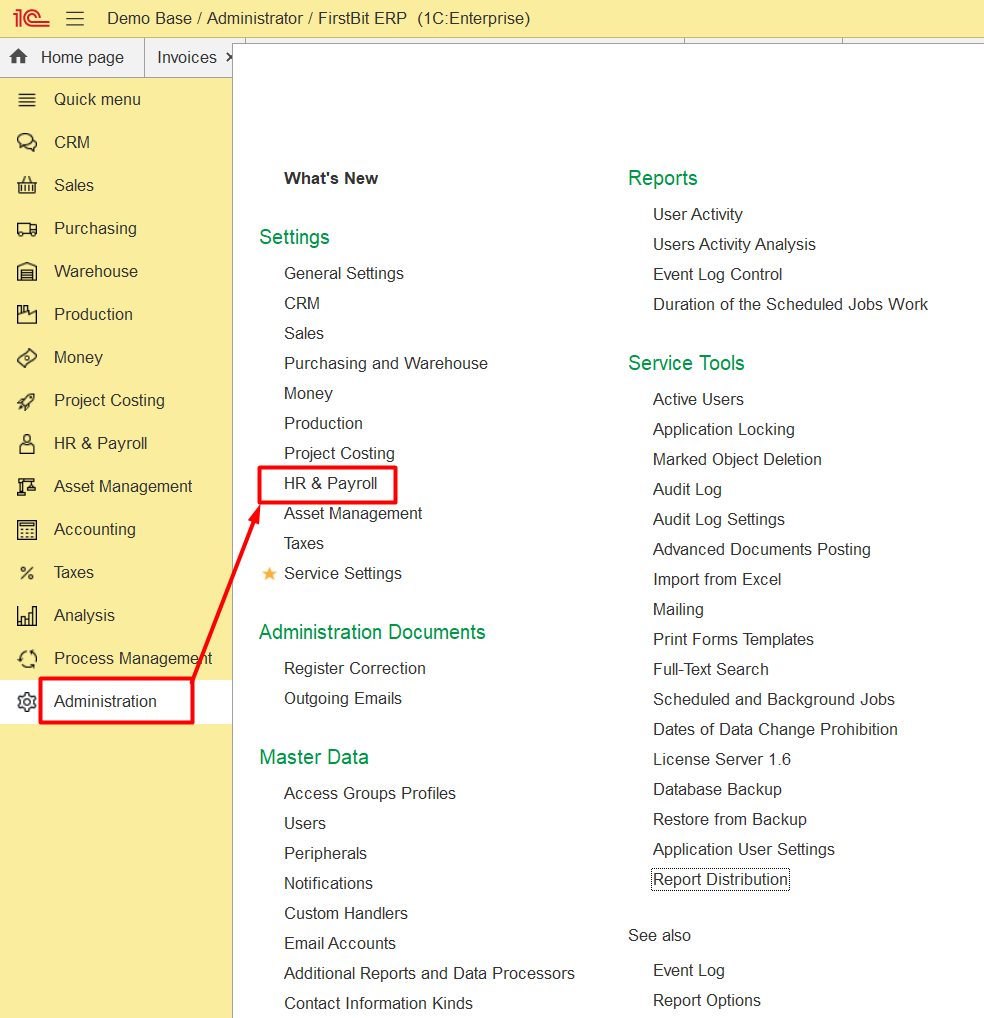Select Administration in the sidebar
The image size is (984, 1018).
pos(105,701)
